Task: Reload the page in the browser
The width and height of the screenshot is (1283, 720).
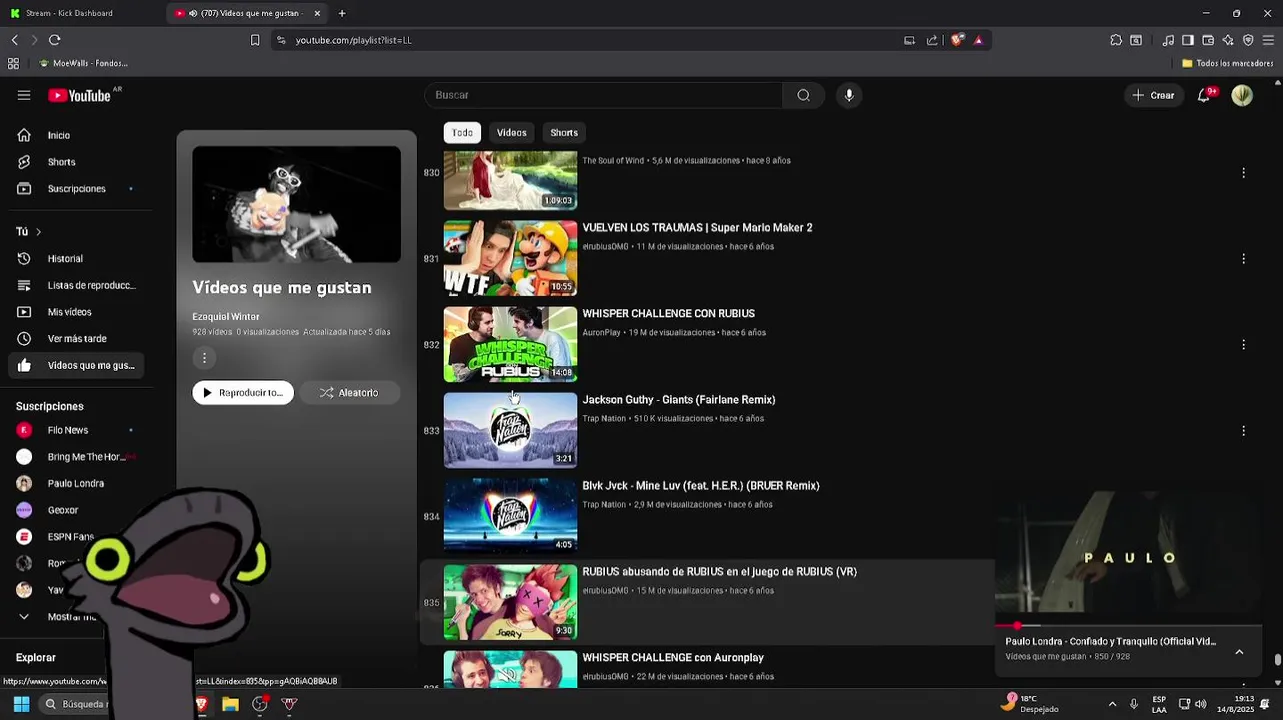Action: 54,40
